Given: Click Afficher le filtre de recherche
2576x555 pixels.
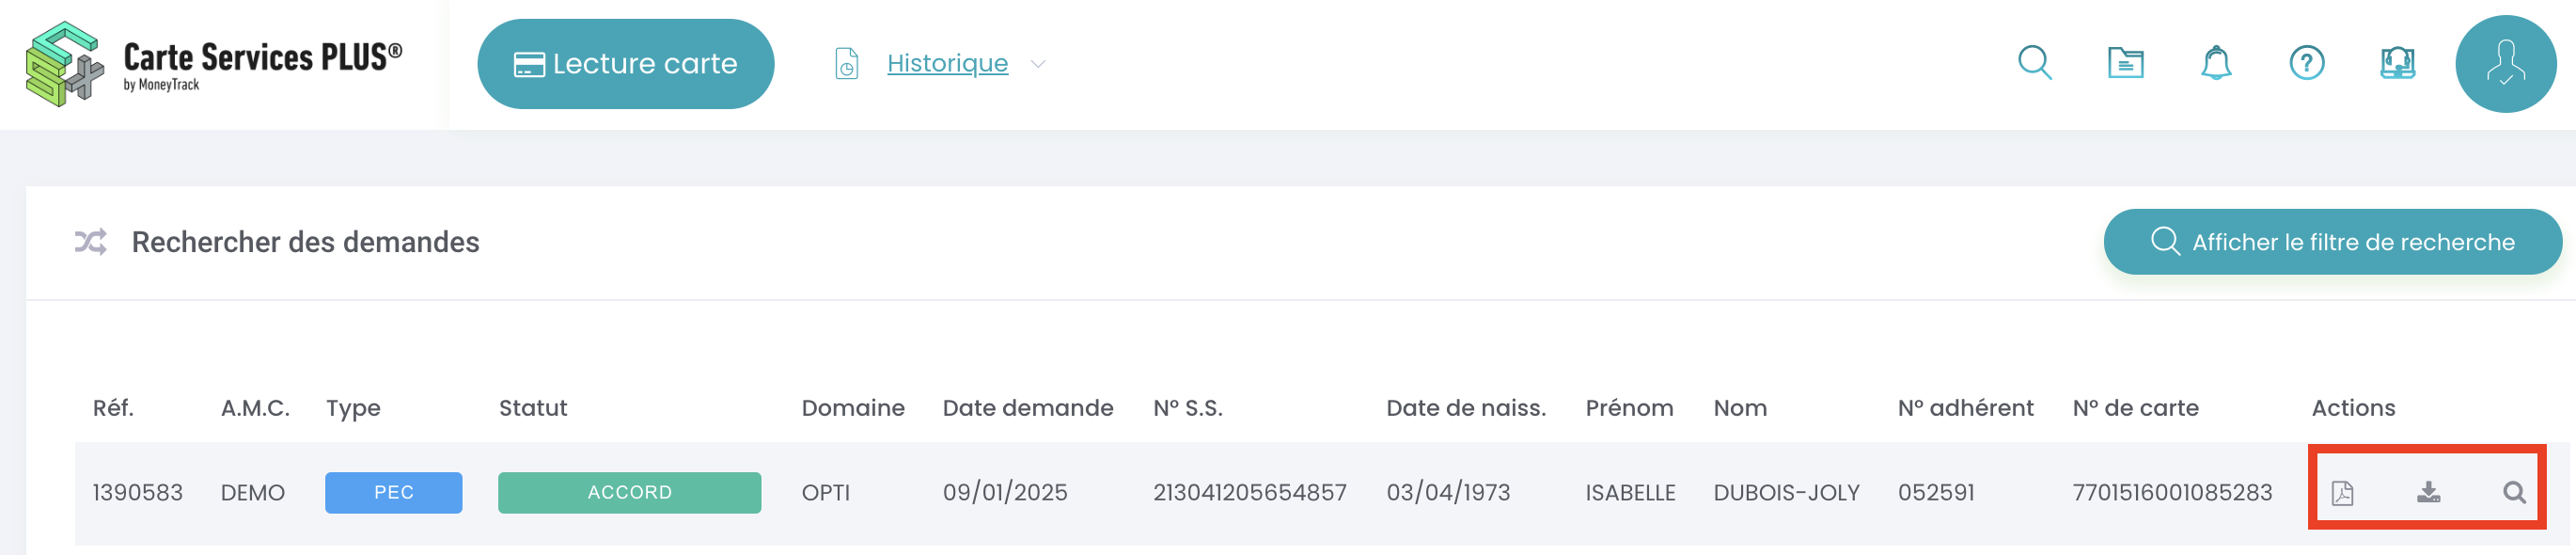Looking at the screenshot, I should (x=2332, y=242).
